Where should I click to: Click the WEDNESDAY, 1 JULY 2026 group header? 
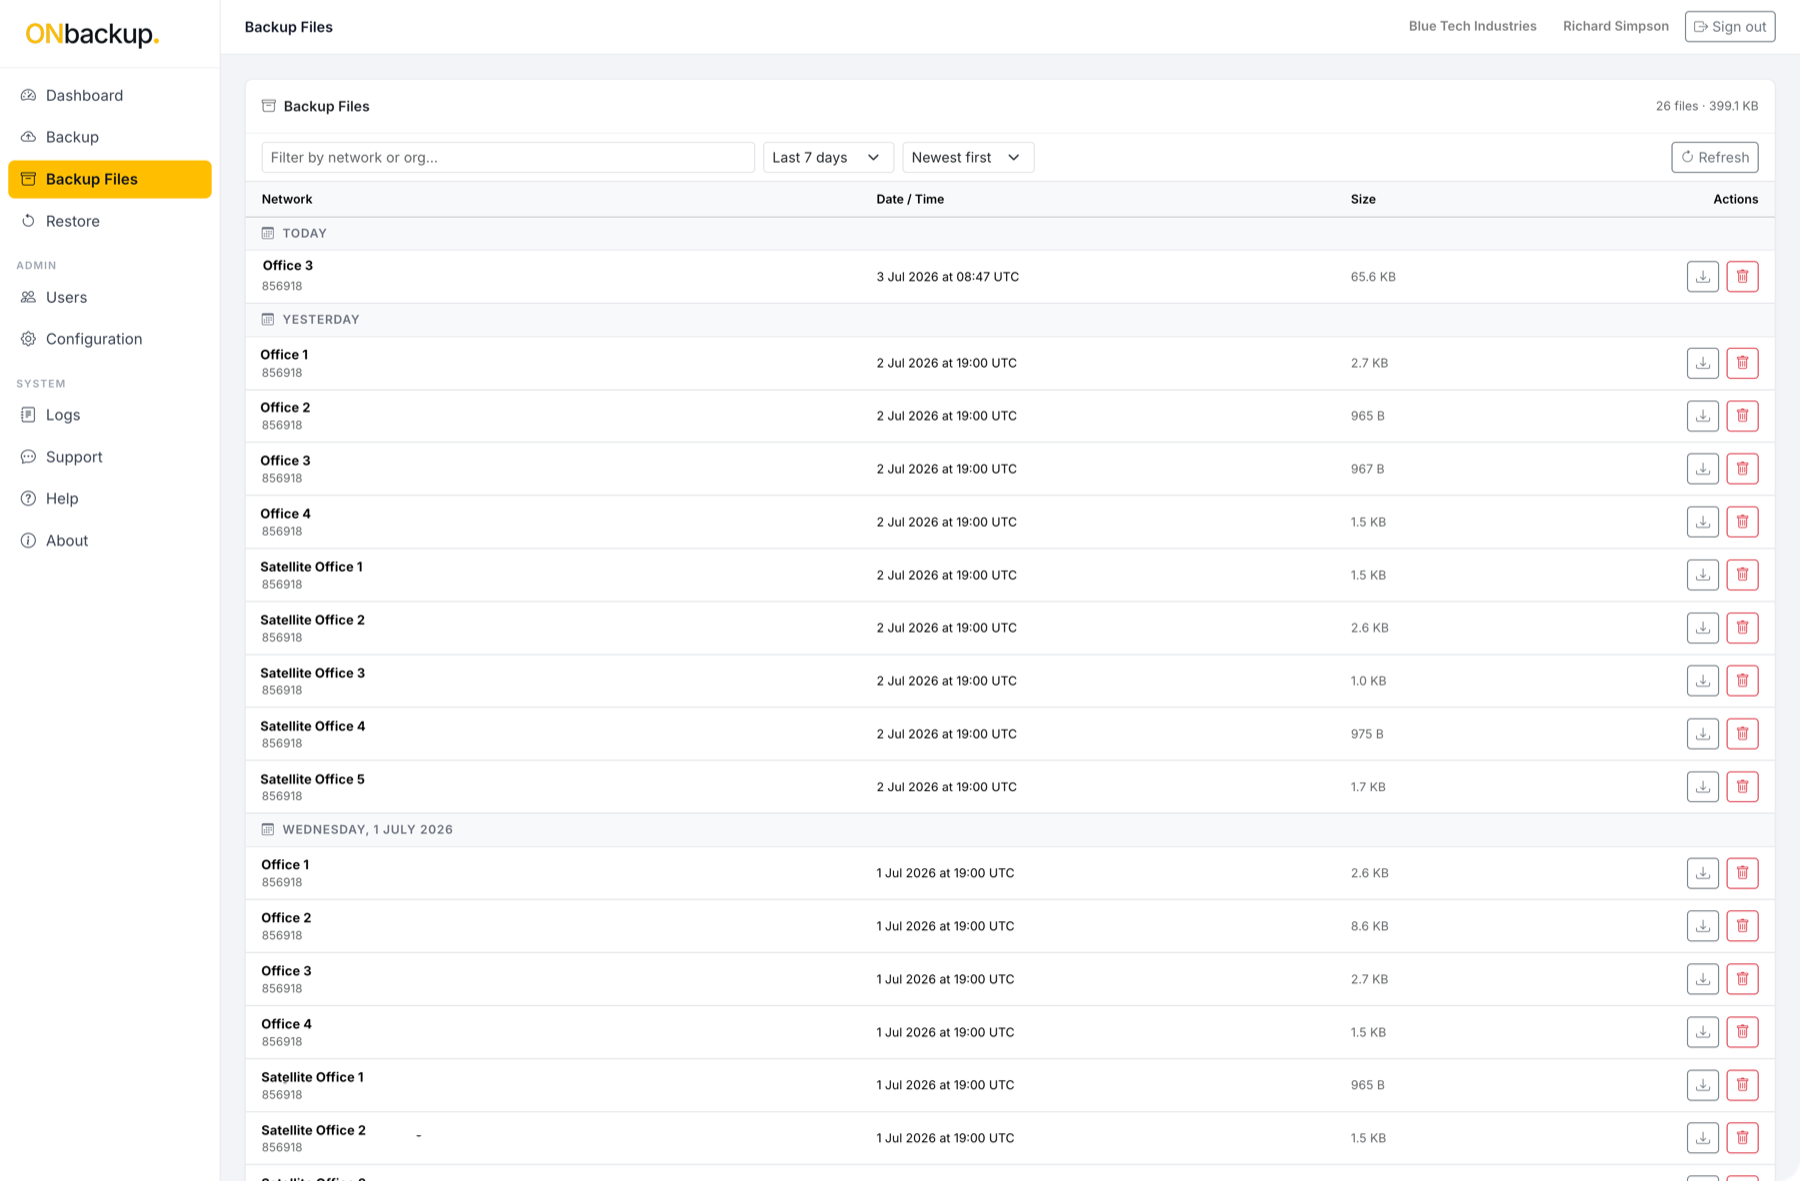click(1010, 829)
